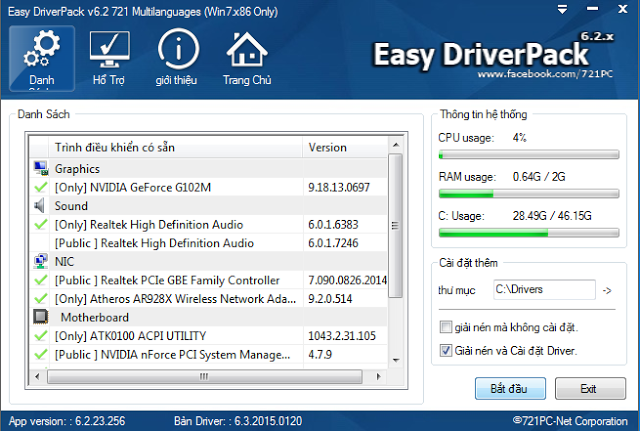Click the Trình điều khiển có sẵn column header
Viewport: 640px width, 431px height.
tap(175, 147)
